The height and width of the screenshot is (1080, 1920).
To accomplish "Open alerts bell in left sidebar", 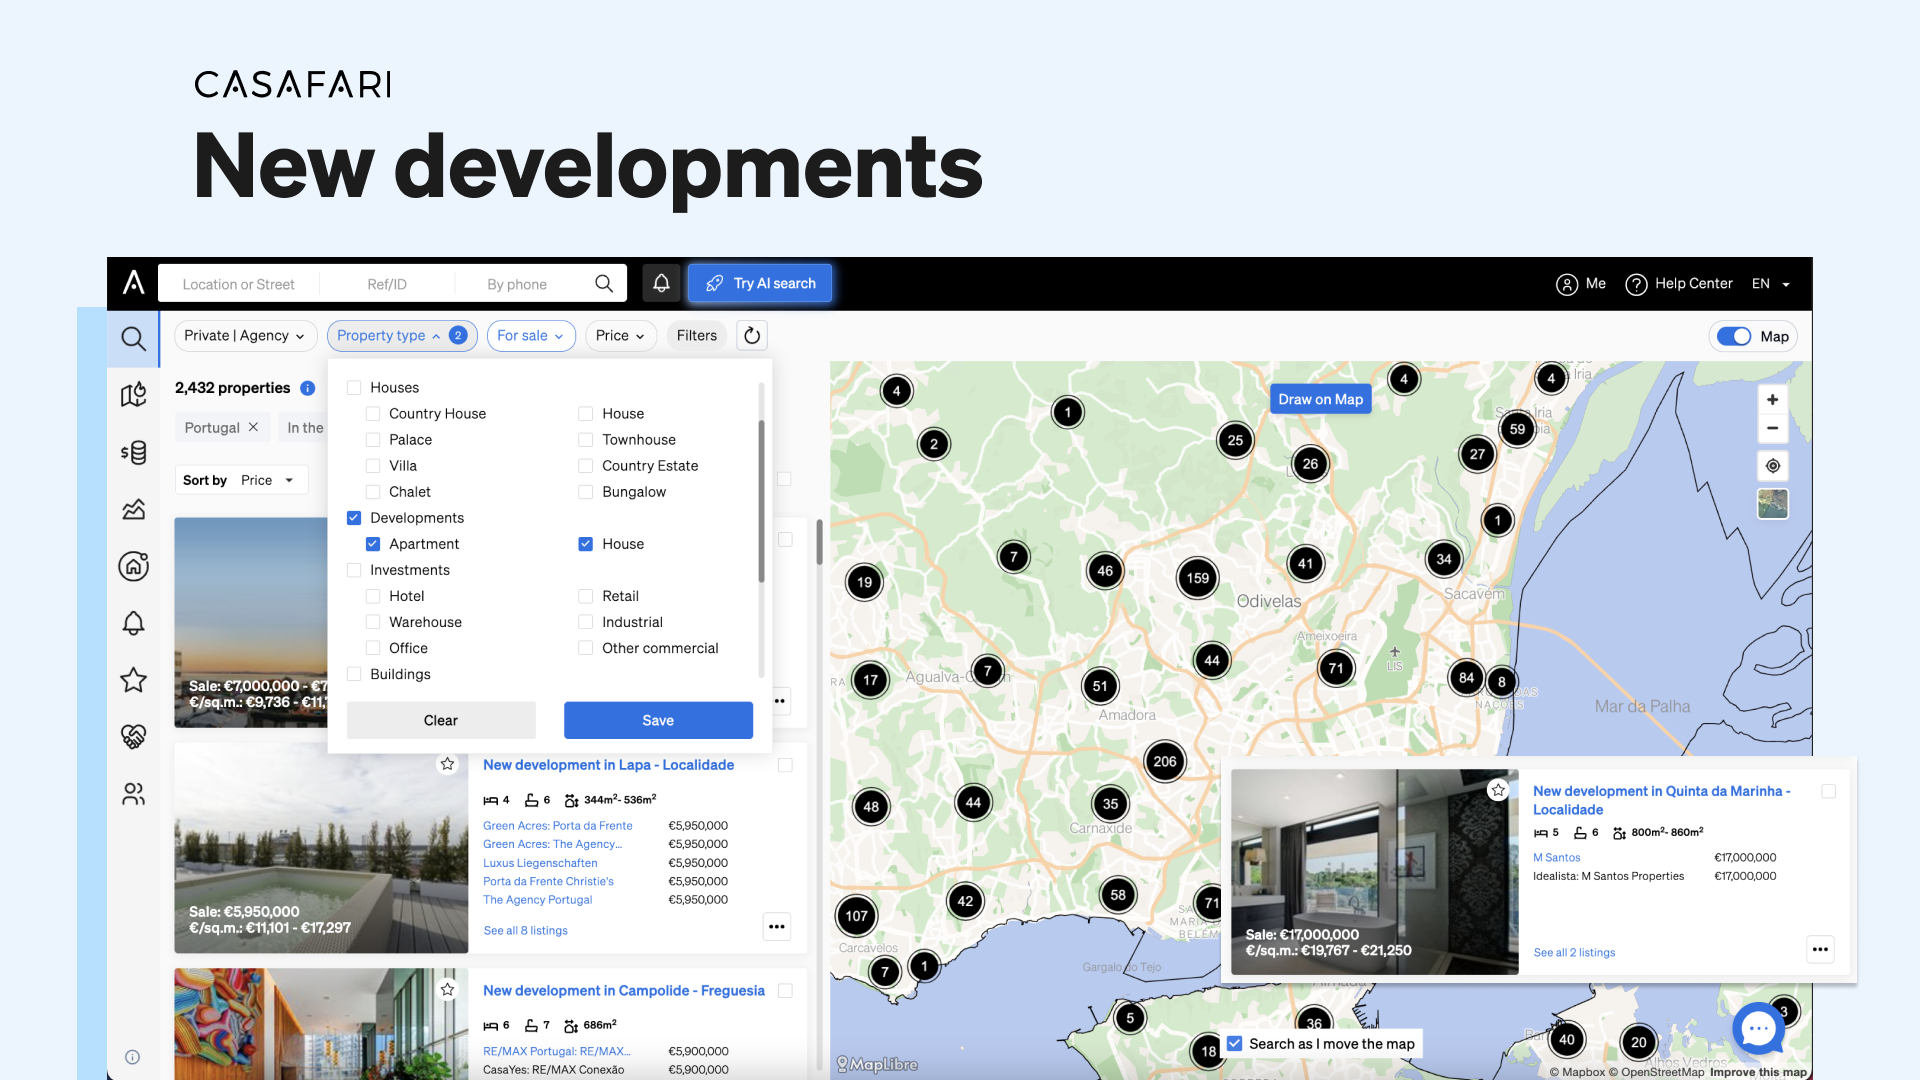I will pyautogui.click(x=134, y=623).
